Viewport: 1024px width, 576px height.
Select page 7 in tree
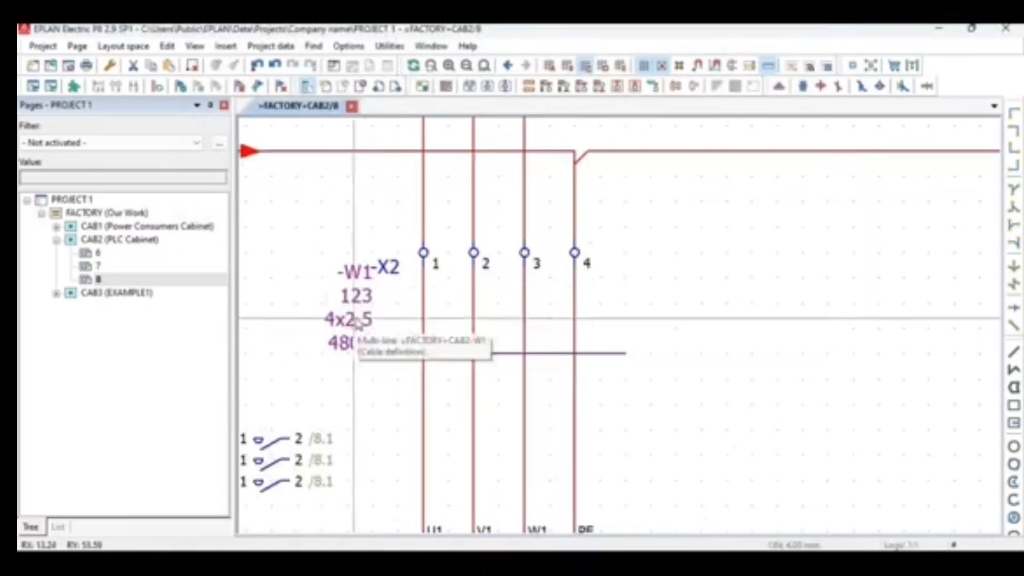click(98, 266)
